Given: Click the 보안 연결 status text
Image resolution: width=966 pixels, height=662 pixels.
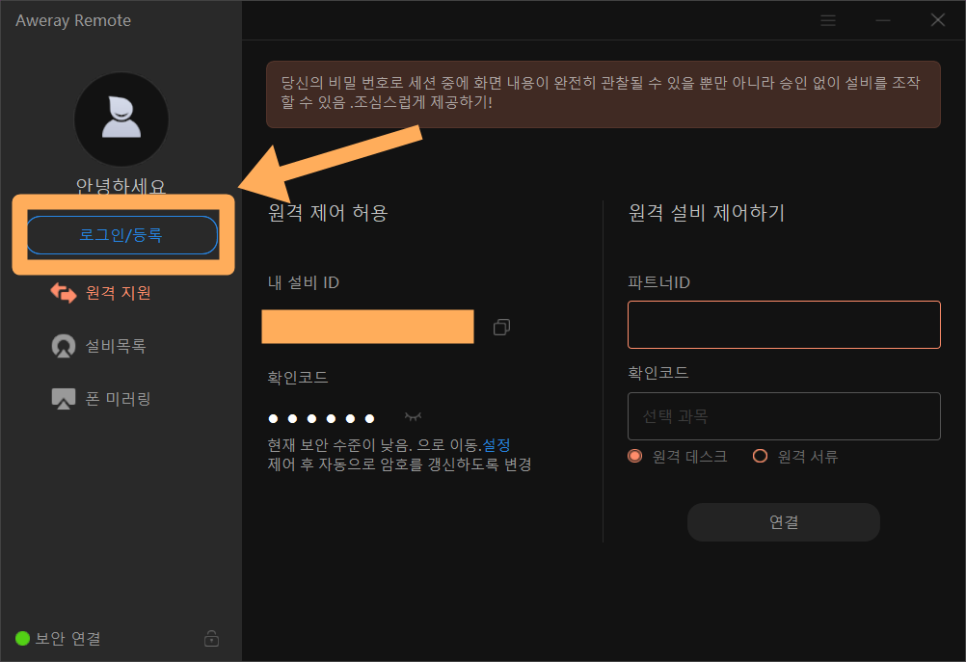Looking at the screenshot, I should click(68, 639).
